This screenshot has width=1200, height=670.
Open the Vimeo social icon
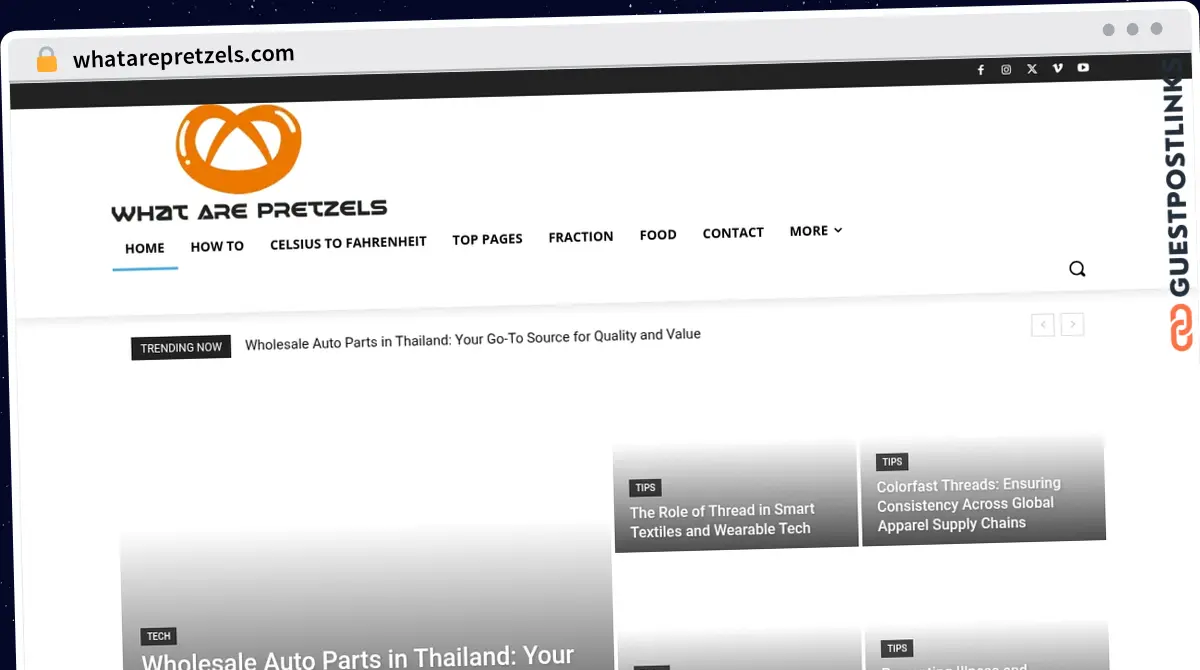click(1058, 68)
